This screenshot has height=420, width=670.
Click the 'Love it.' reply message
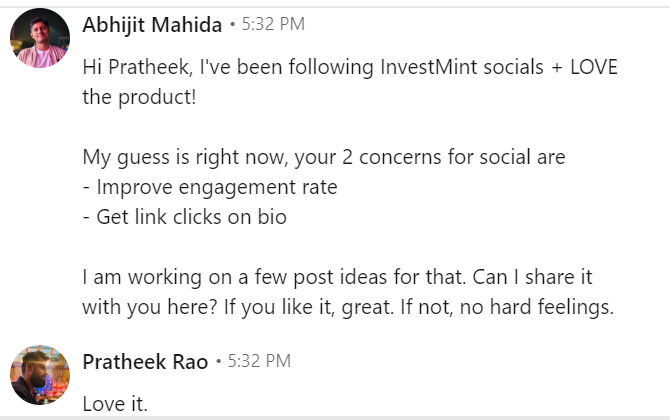[x=115, y=405]
